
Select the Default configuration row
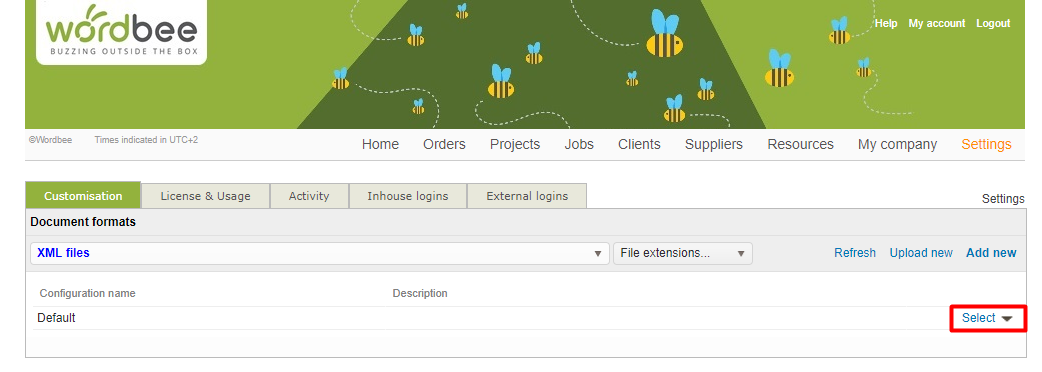coord(525,318)
